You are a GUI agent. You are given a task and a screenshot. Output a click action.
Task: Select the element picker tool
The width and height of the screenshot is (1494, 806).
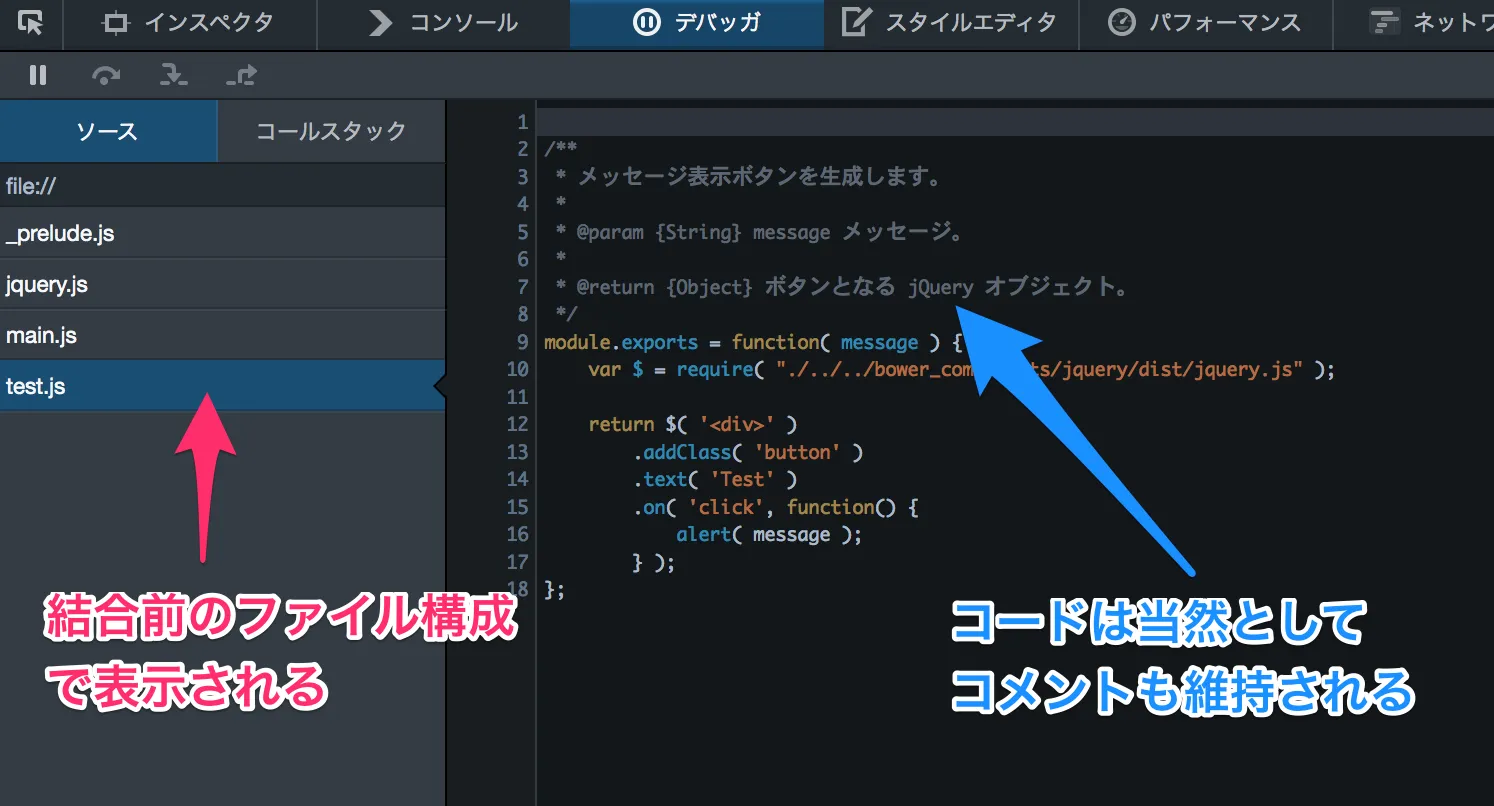(30, 24)
